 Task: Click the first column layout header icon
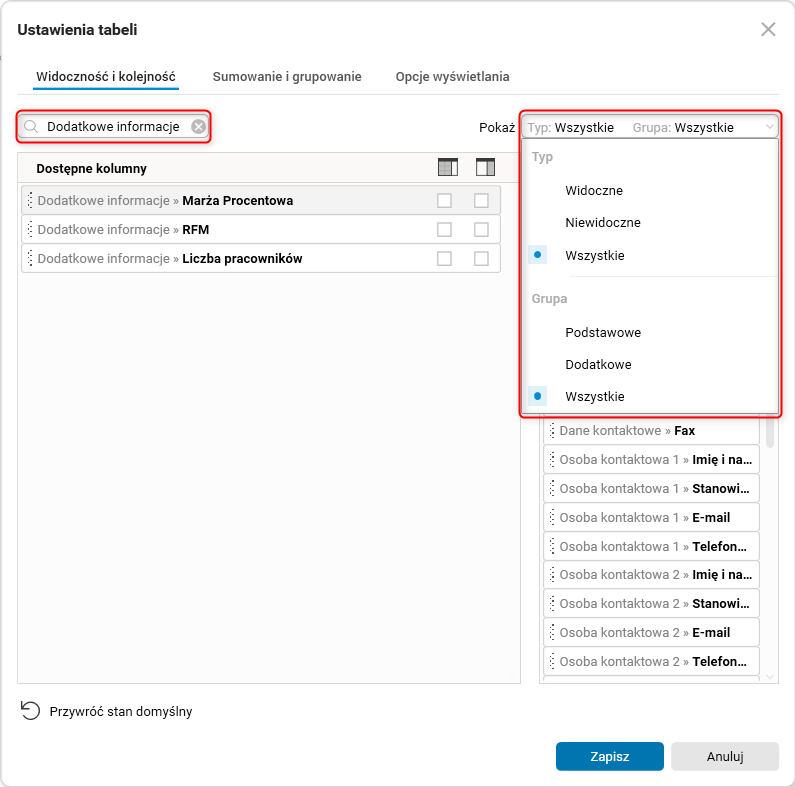coord(447,168)
